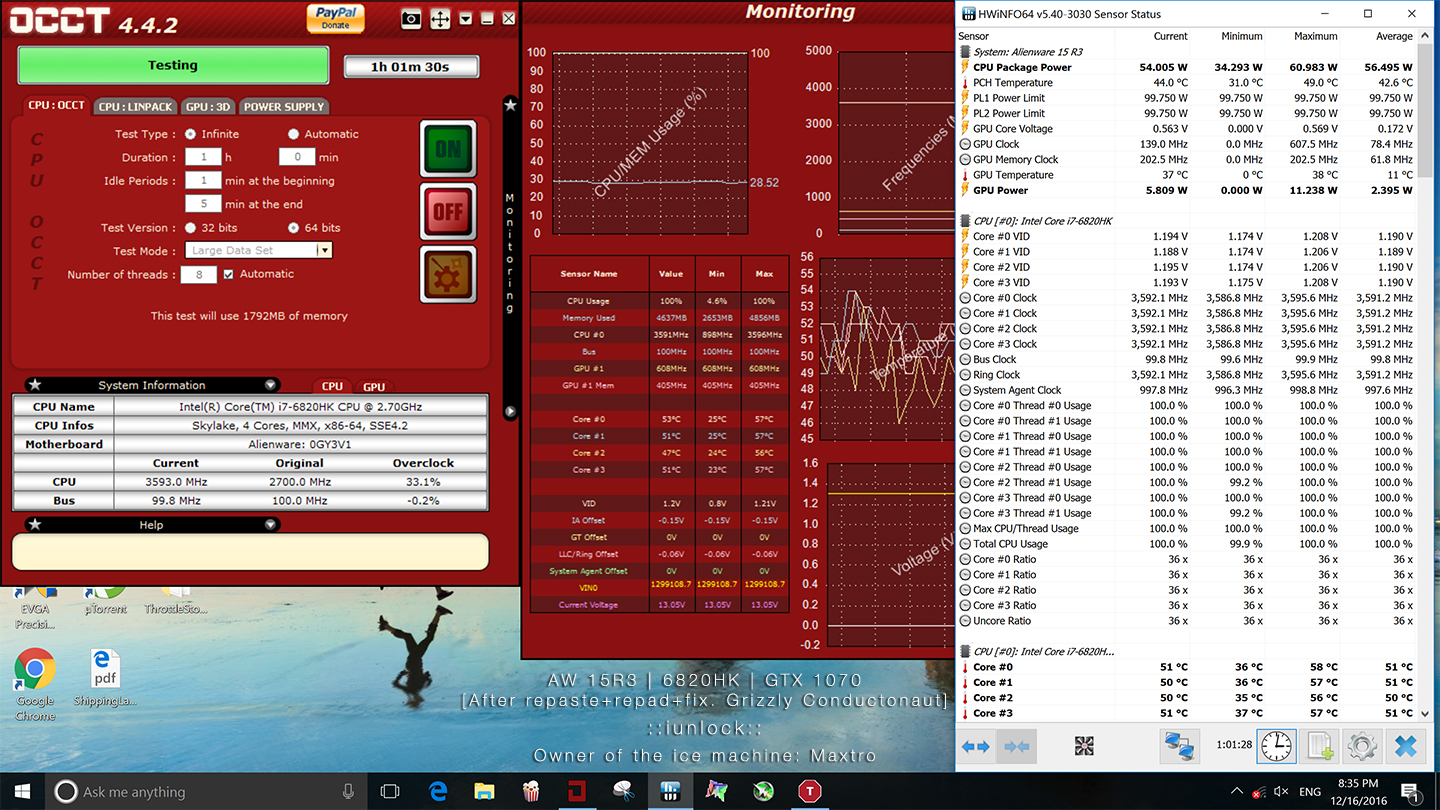Select the CPU : OCCT tab
This screenshot has width=1440, height=810.
(x=57, y=105)
